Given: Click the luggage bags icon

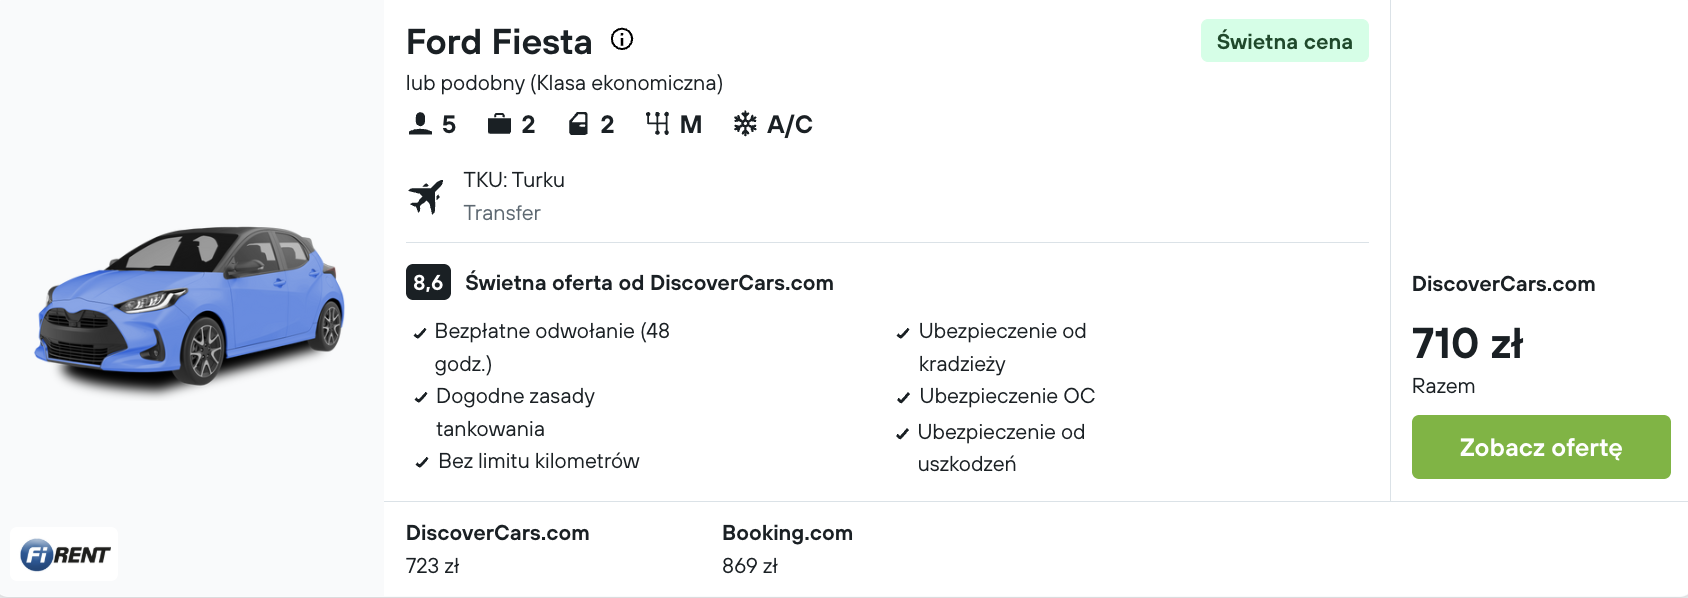Looking at the screenshot, I should (499, 124).
